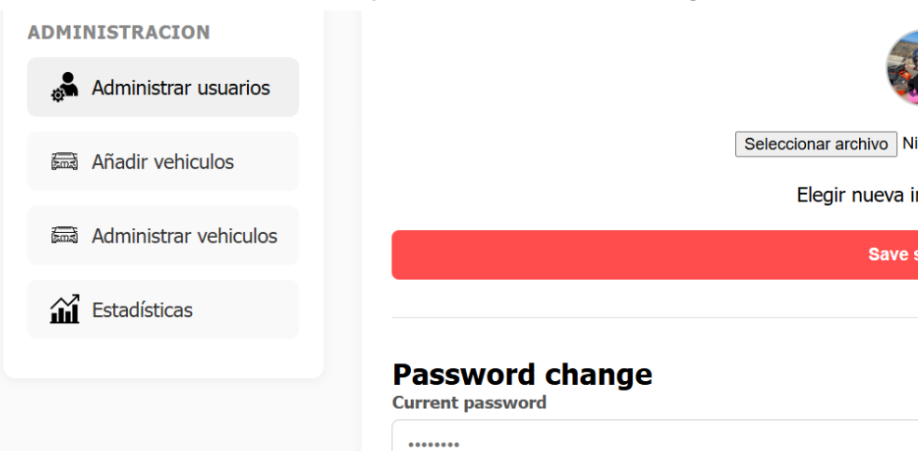This screenshot has height=453, width=918.
Task: Click the Password change heading
Action: coord(522,374)
